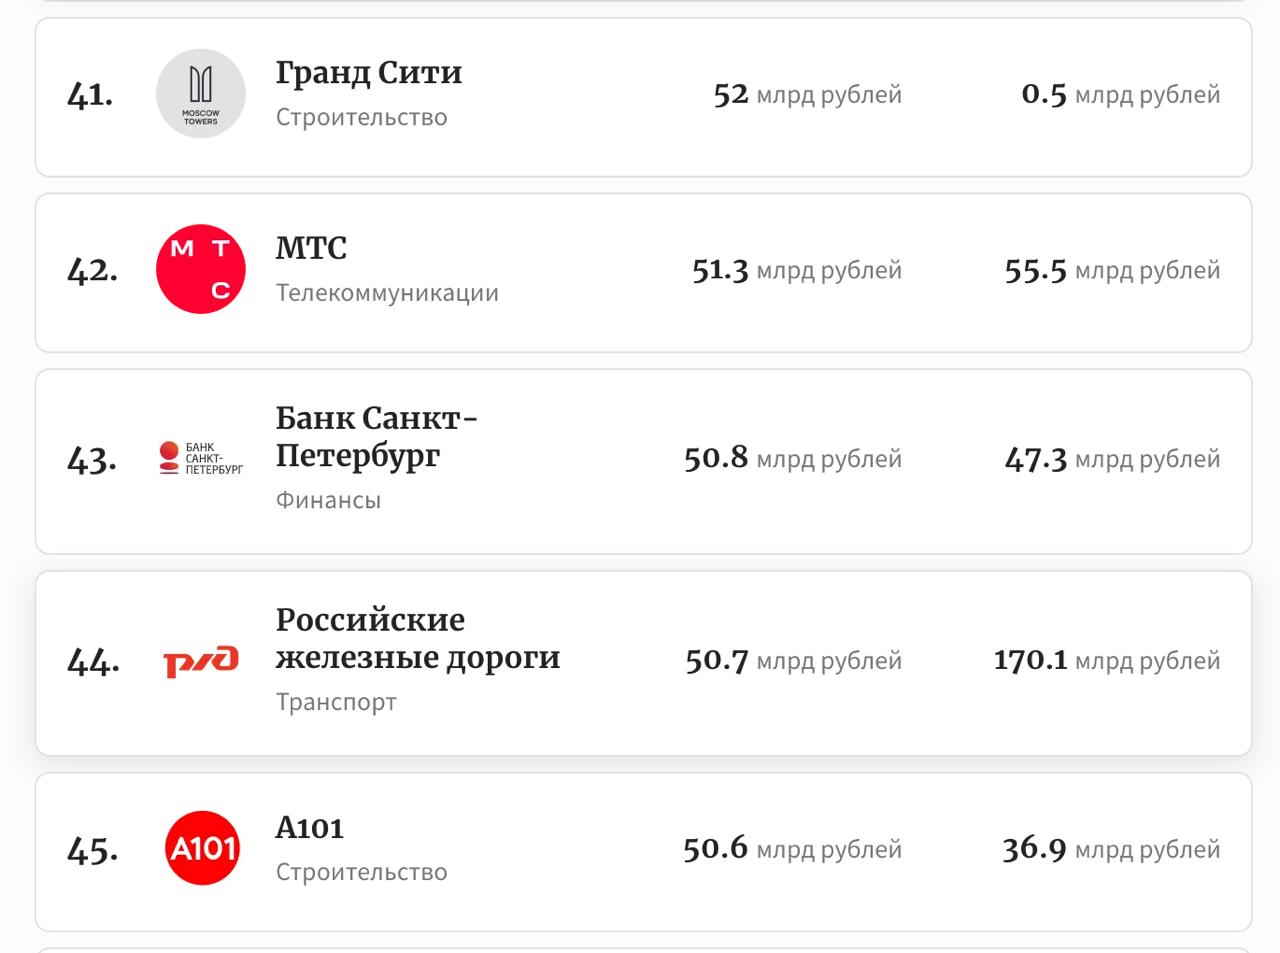1280x953 pixels.
Task: Open Российские железные дороги title
Action: [418, 639]
